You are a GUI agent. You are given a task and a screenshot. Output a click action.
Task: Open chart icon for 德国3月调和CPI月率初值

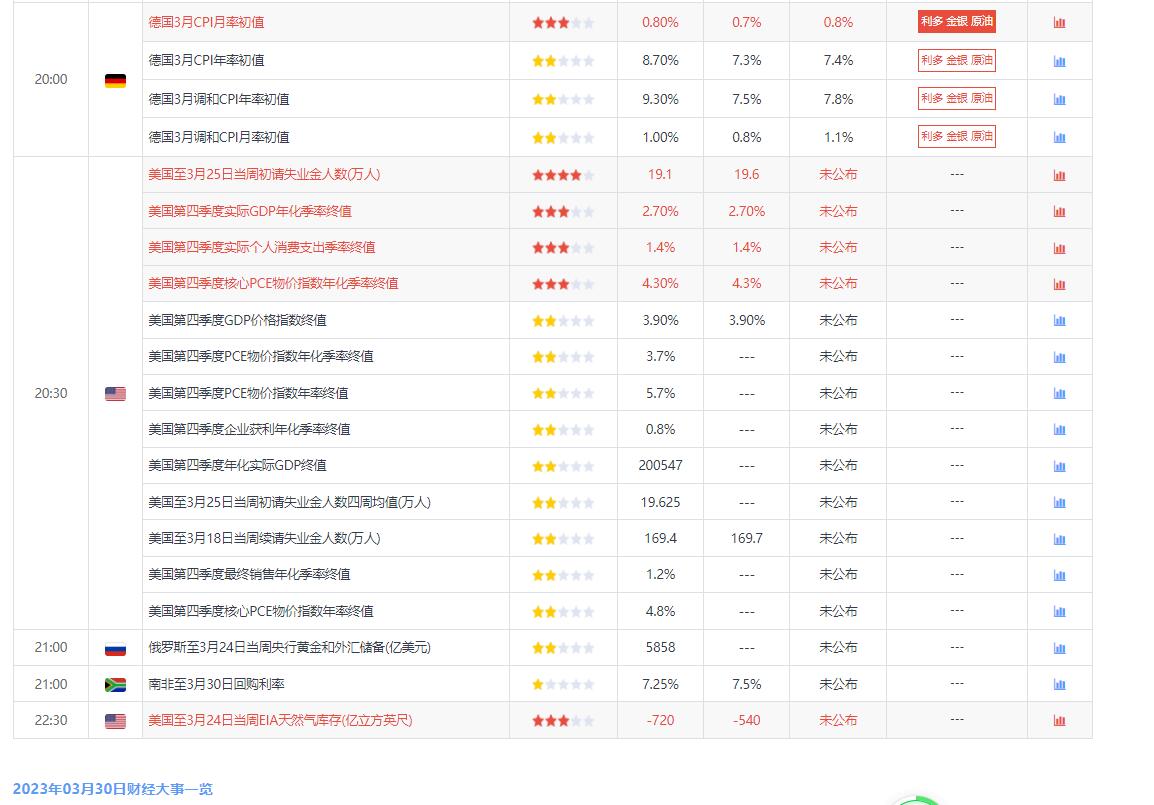coord(1059,138)
